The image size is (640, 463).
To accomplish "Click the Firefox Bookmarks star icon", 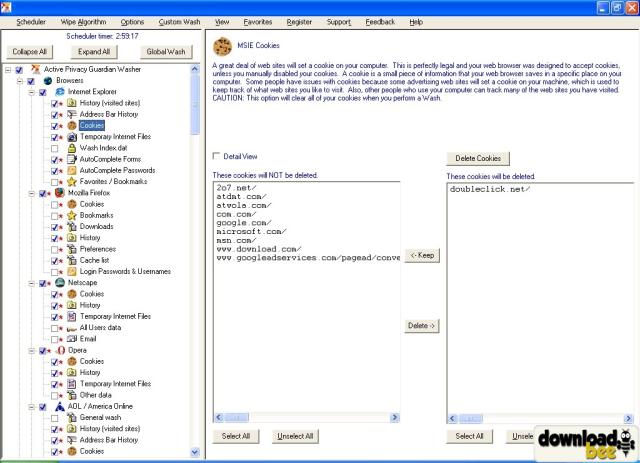I will point(72,215).
